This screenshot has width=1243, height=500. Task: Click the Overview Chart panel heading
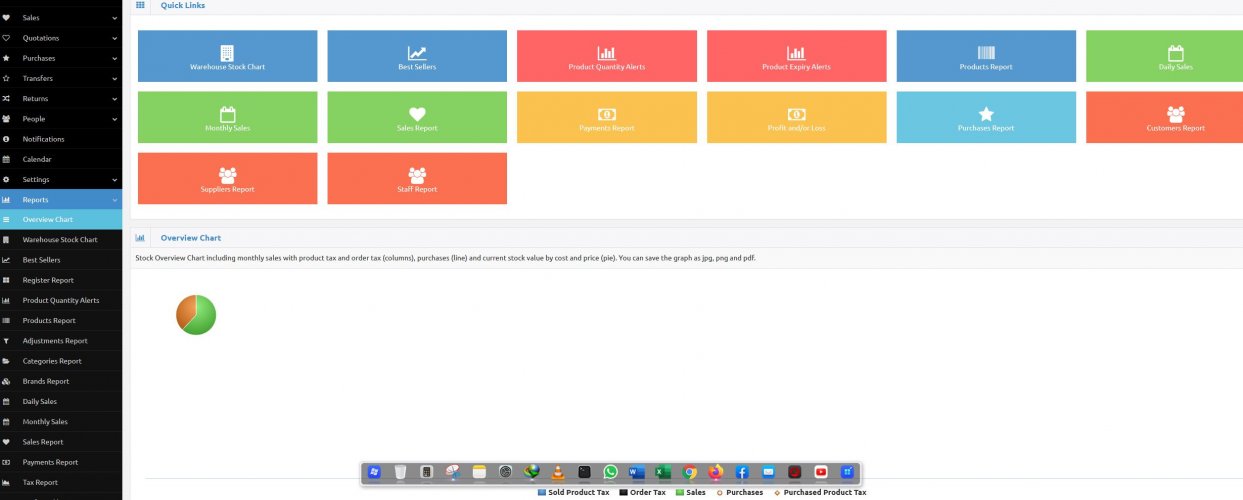191,238
